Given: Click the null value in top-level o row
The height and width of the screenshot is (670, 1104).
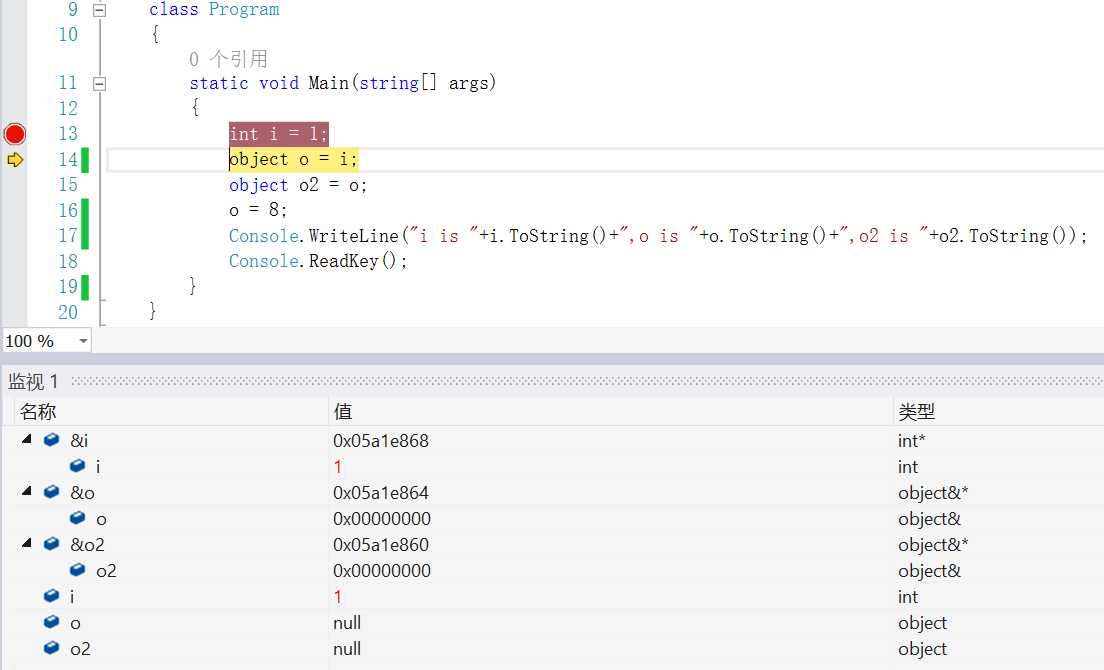Looking at the screenshot, I should (x=347, y=623).
